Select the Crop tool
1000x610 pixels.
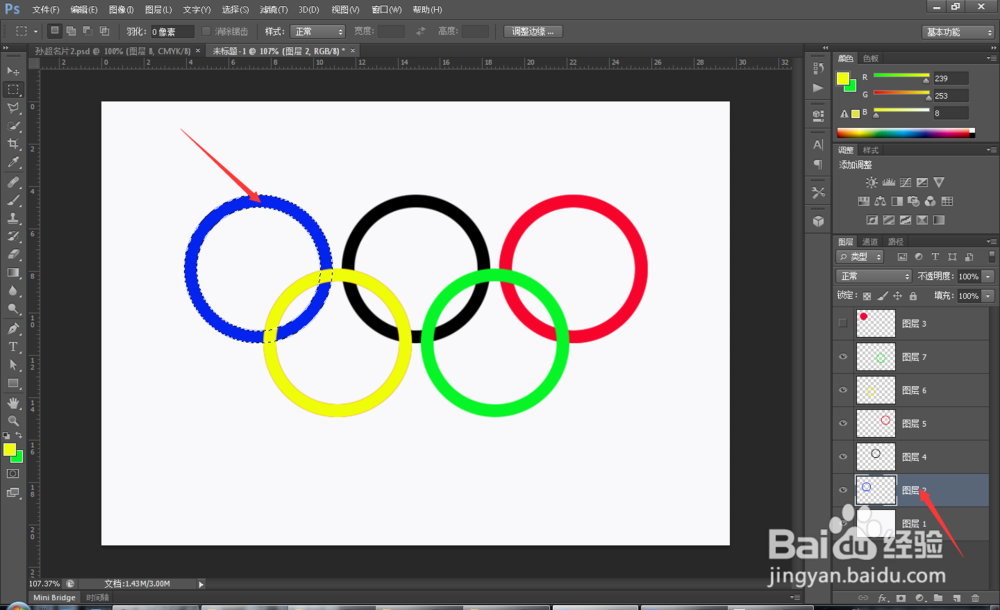[13, 144]
